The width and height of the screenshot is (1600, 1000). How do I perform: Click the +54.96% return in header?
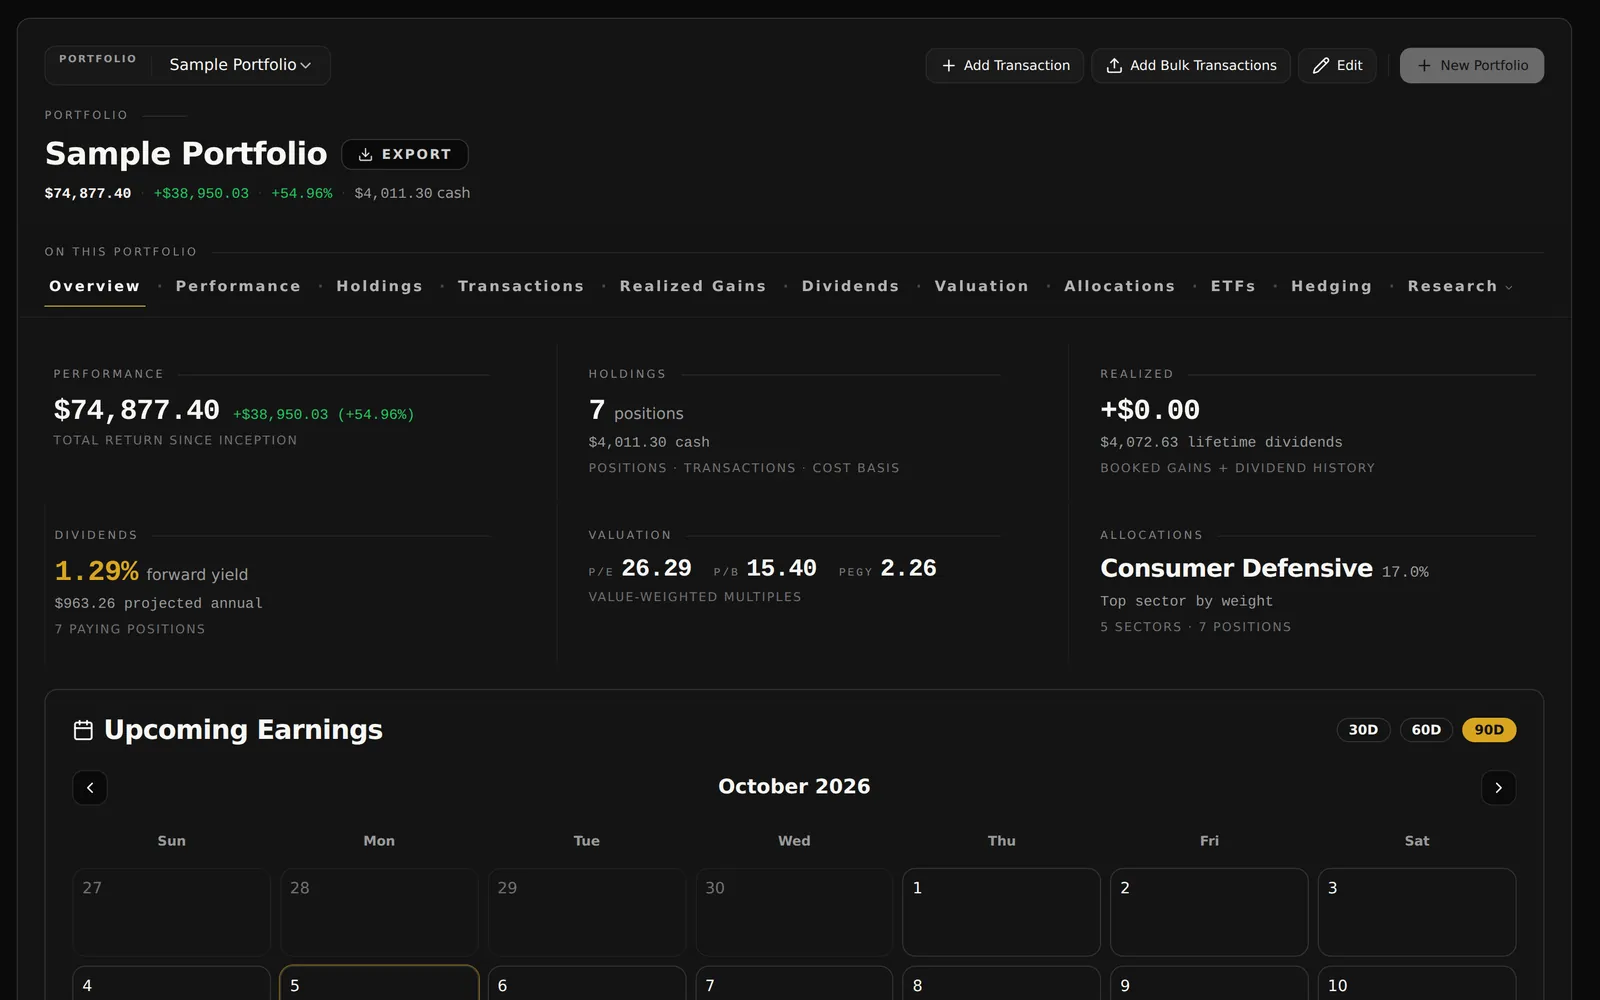coord(302,193)
